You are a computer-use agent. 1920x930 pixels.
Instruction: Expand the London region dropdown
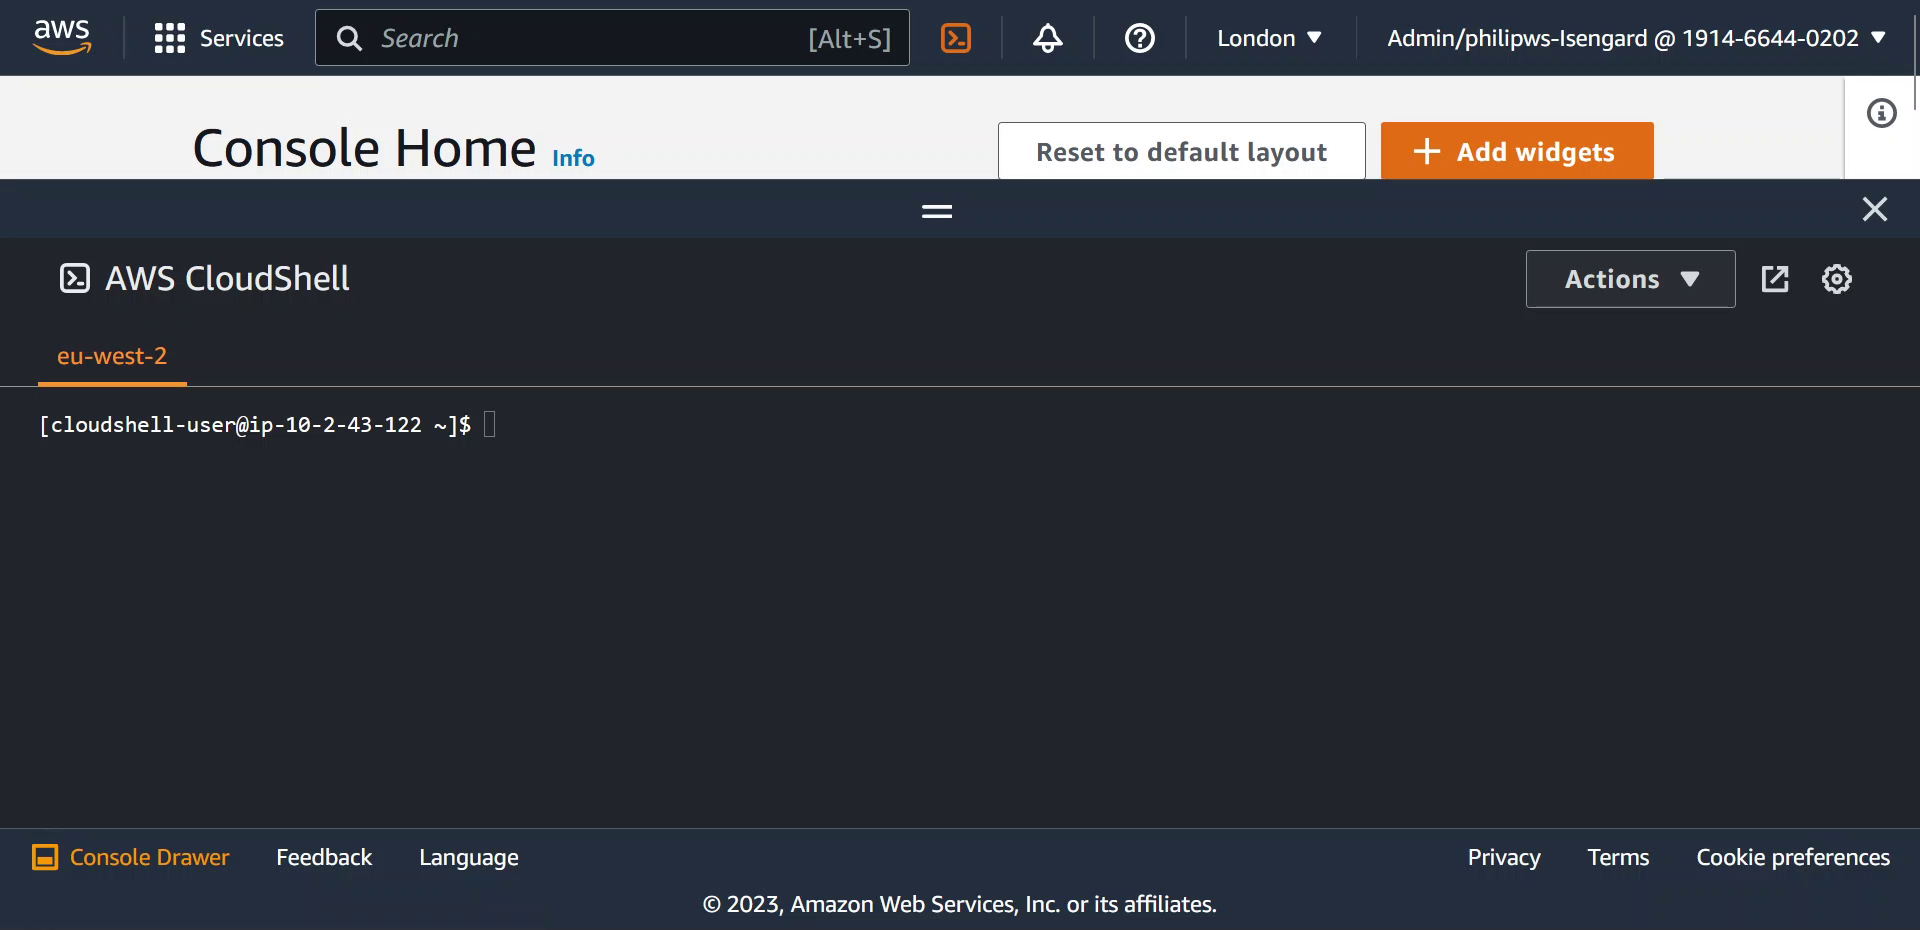point(1270,38)
